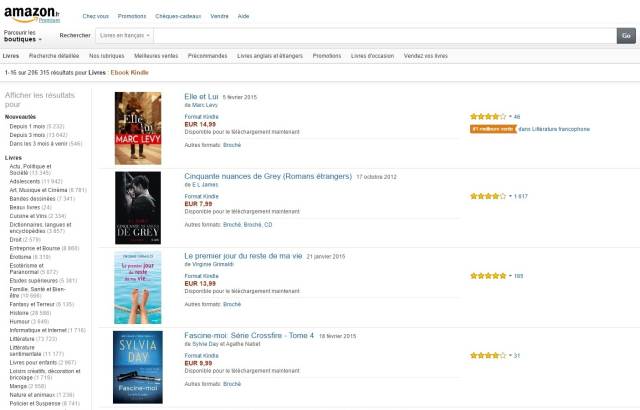Filter by Depuis 3 mois
This screenshot has height=410, width=640.
pos(38,135)
